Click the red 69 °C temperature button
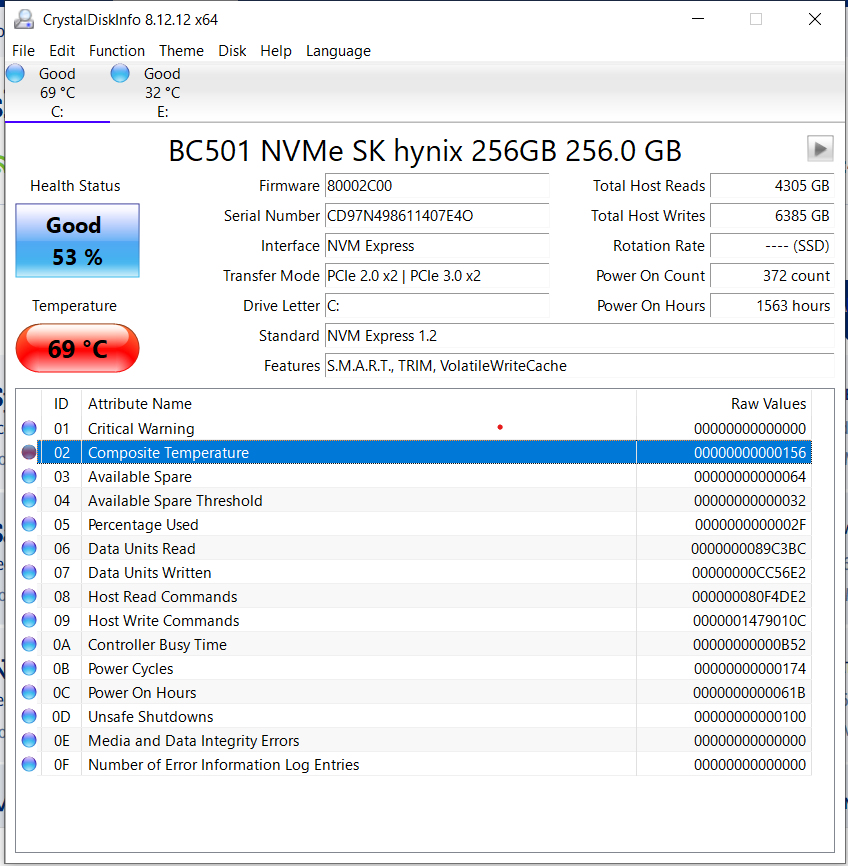 (x=77, y=348)
